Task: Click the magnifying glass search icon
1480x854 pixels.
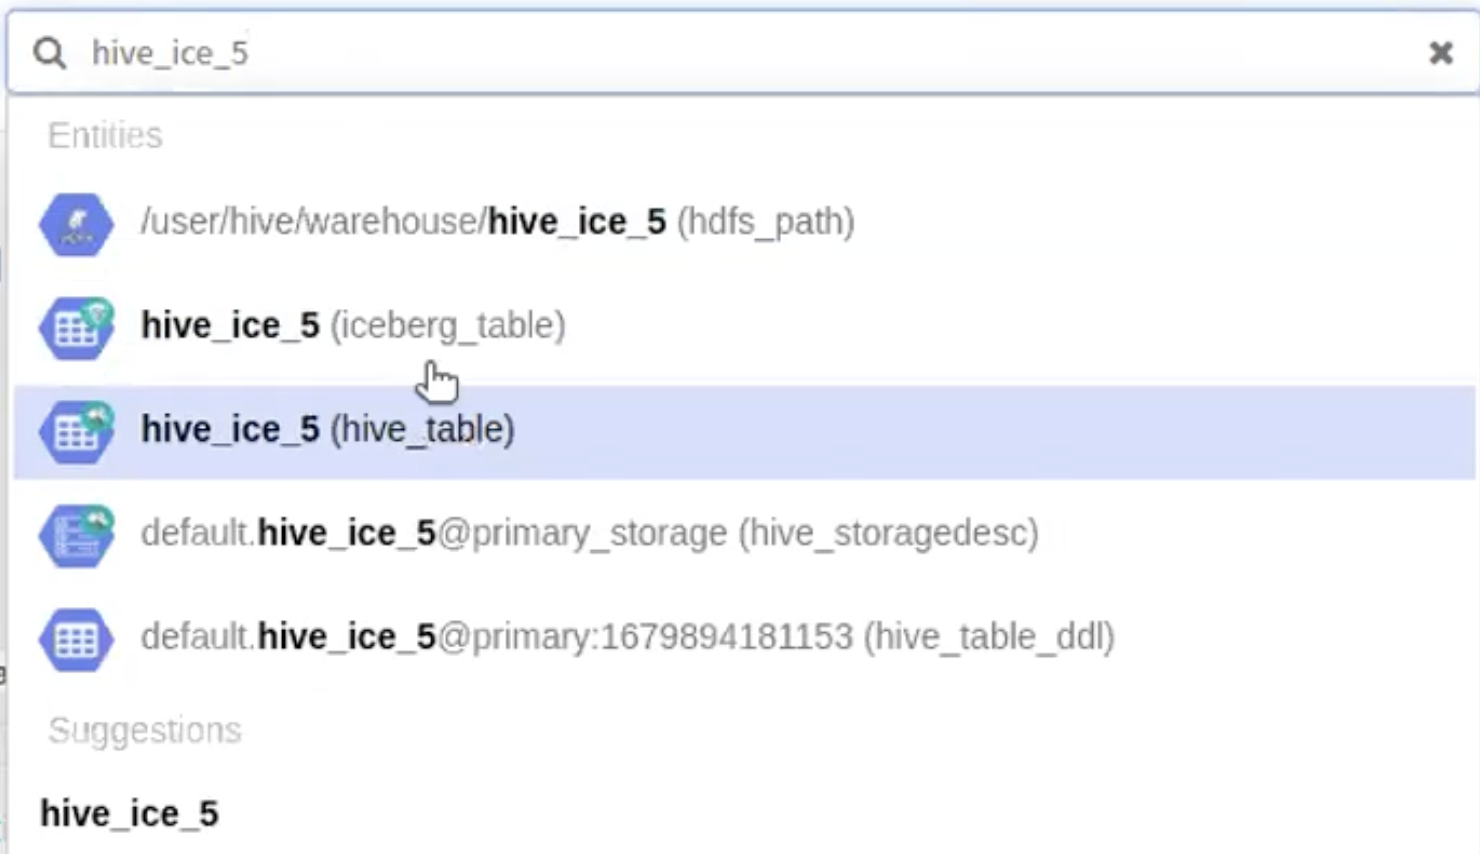Action: point(49,53)
